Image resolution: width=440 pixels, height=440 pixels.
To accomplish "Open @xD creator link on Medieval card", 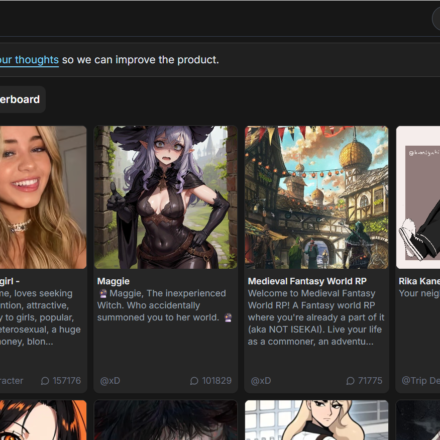I will [261, 381].
